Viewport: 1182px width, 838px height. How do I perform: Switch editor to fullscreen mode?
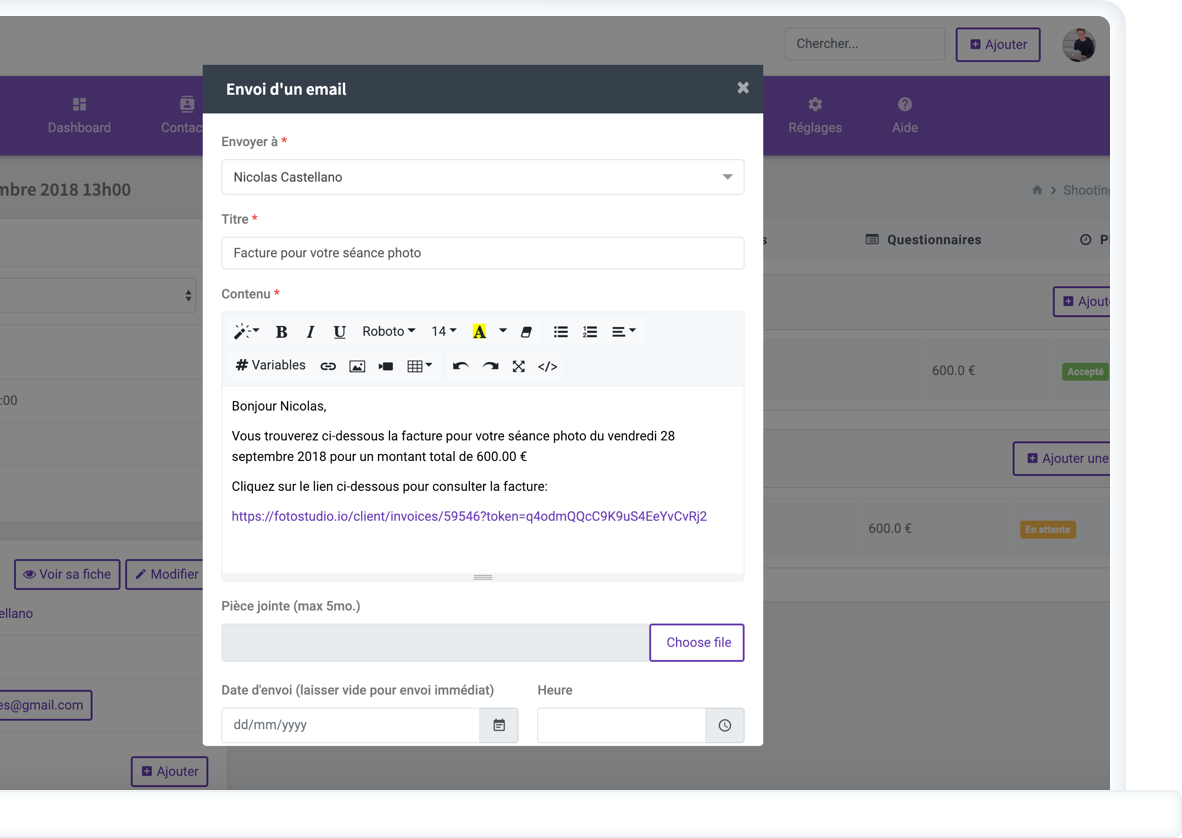(519, 367)
